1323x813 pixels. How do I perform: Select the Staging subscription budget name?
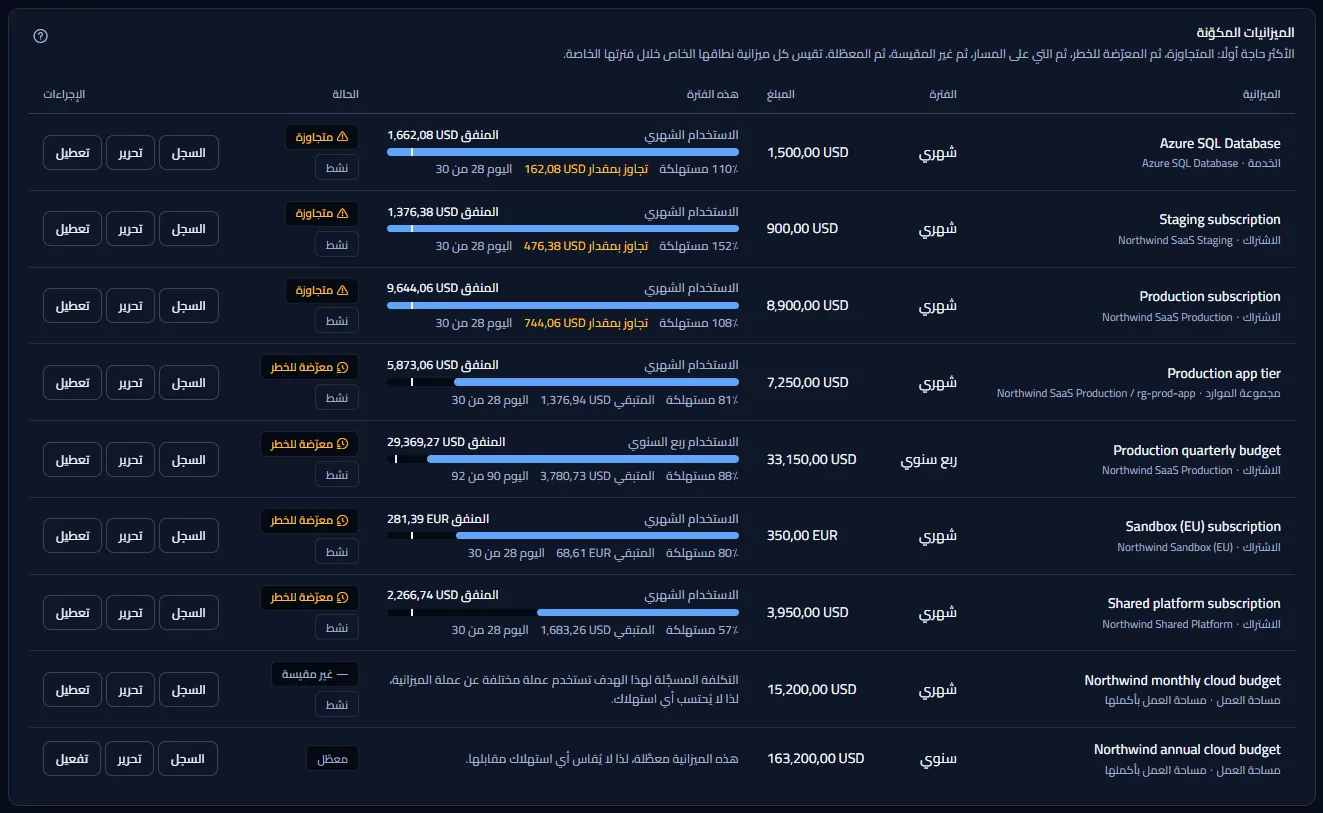tap(1220, 220)
